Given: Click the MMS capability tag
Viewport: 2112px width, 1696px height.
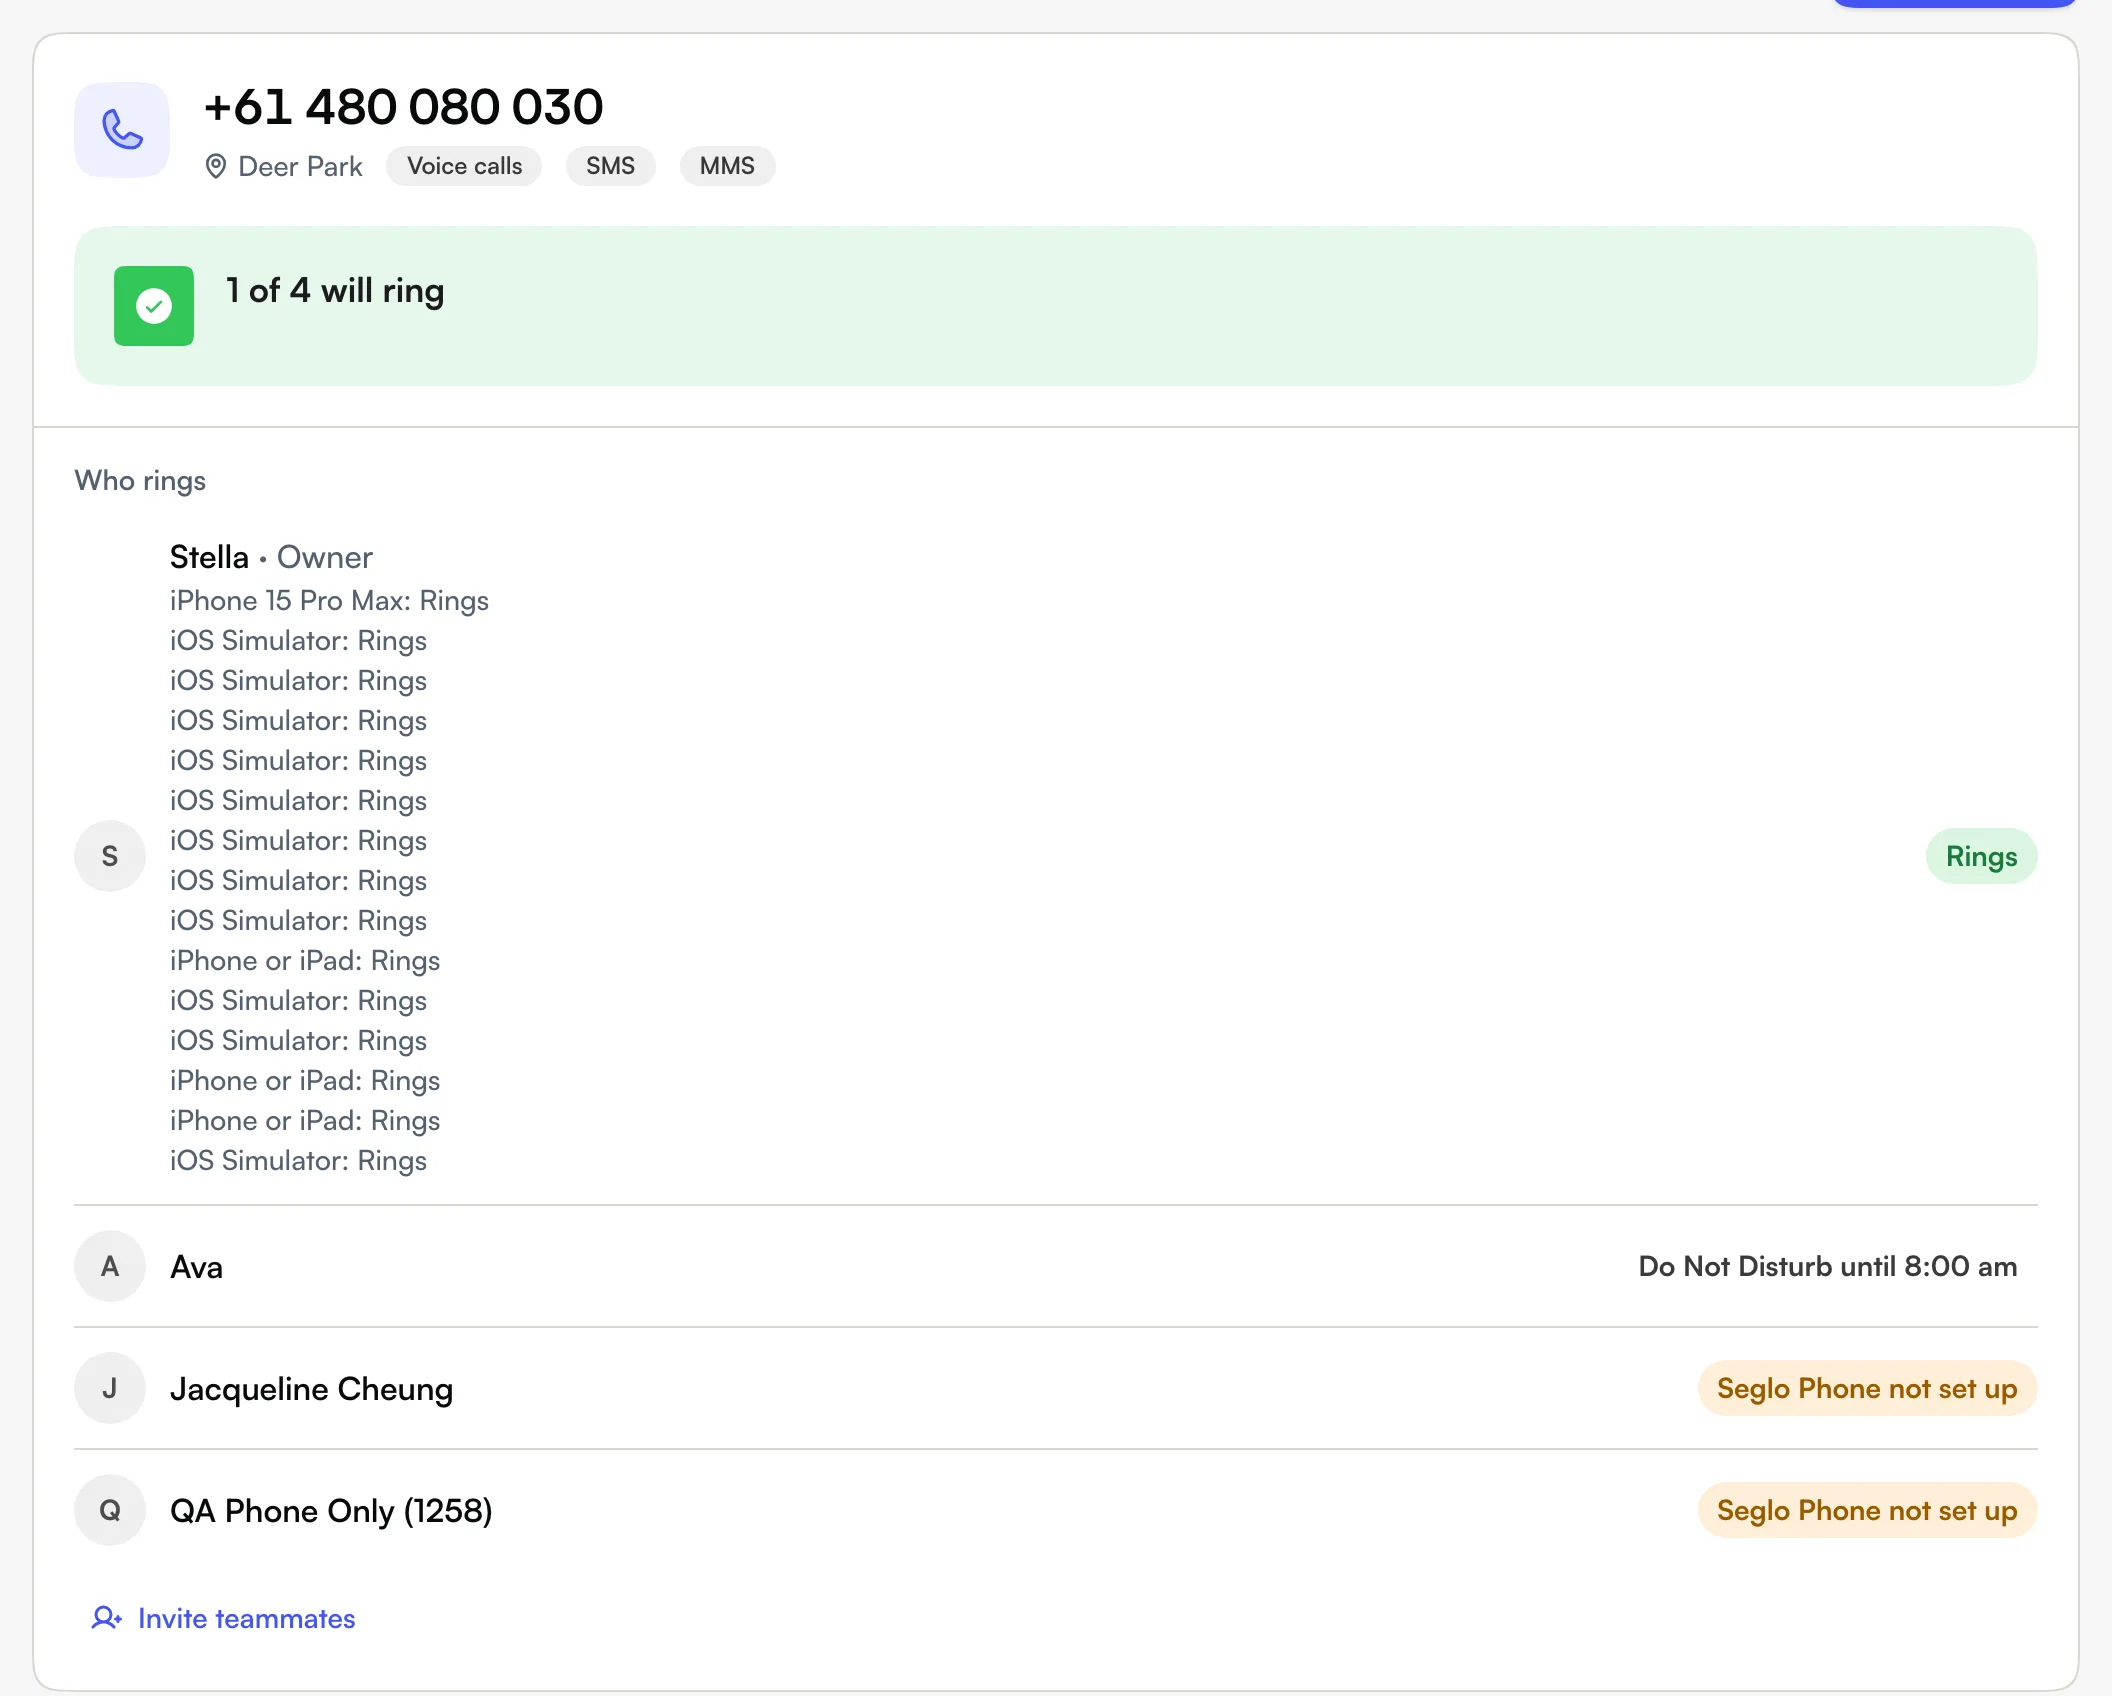Looking at the screenshot, I should pos(727,166).
